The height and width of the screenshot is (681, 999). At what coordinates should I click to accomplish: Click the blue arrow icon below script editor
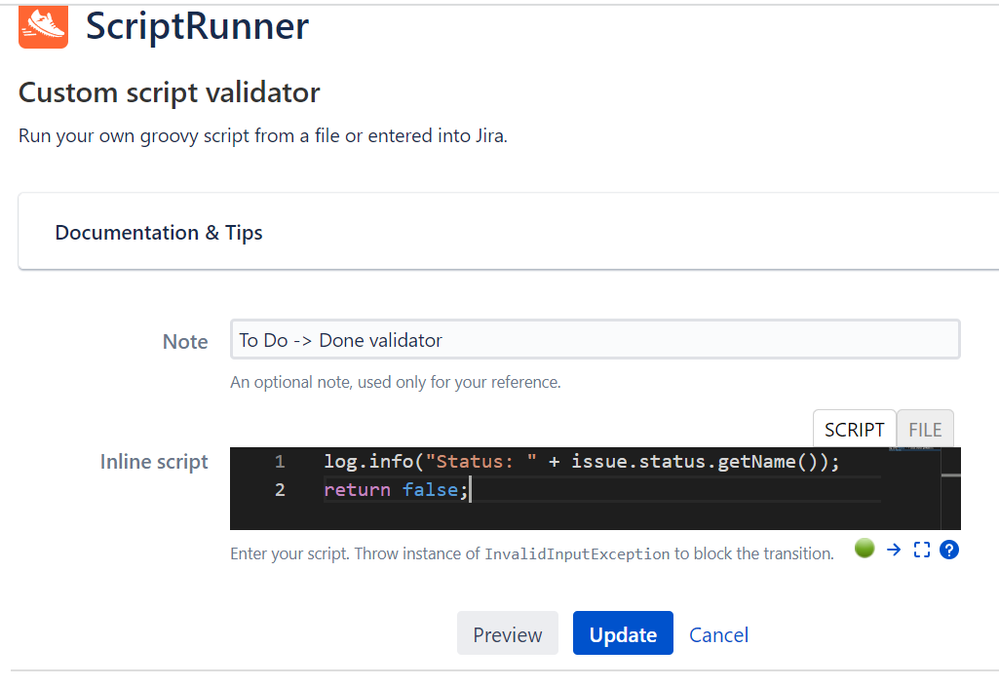coord(894,549)
